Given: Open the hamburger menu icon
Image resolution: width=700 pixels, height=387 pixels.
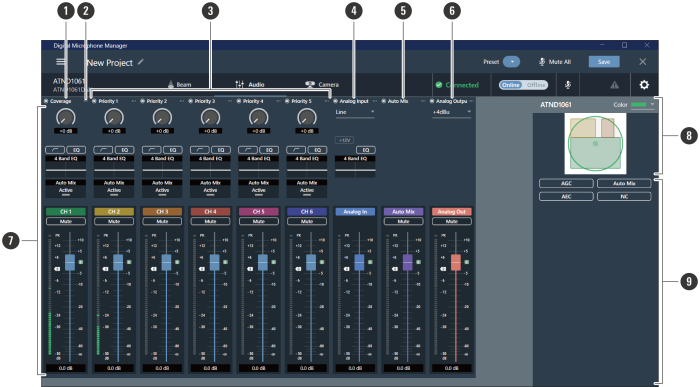Looking at the screenshot, I should (61, 62).
